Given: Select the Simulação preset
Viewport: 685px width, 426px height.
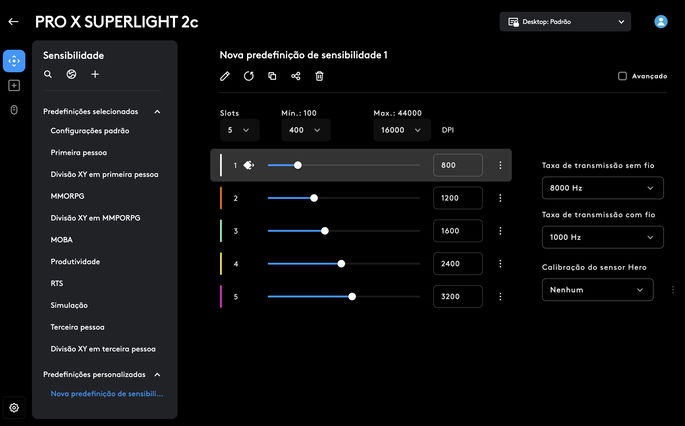Looking at the screenshot, I should click(69, 305).
